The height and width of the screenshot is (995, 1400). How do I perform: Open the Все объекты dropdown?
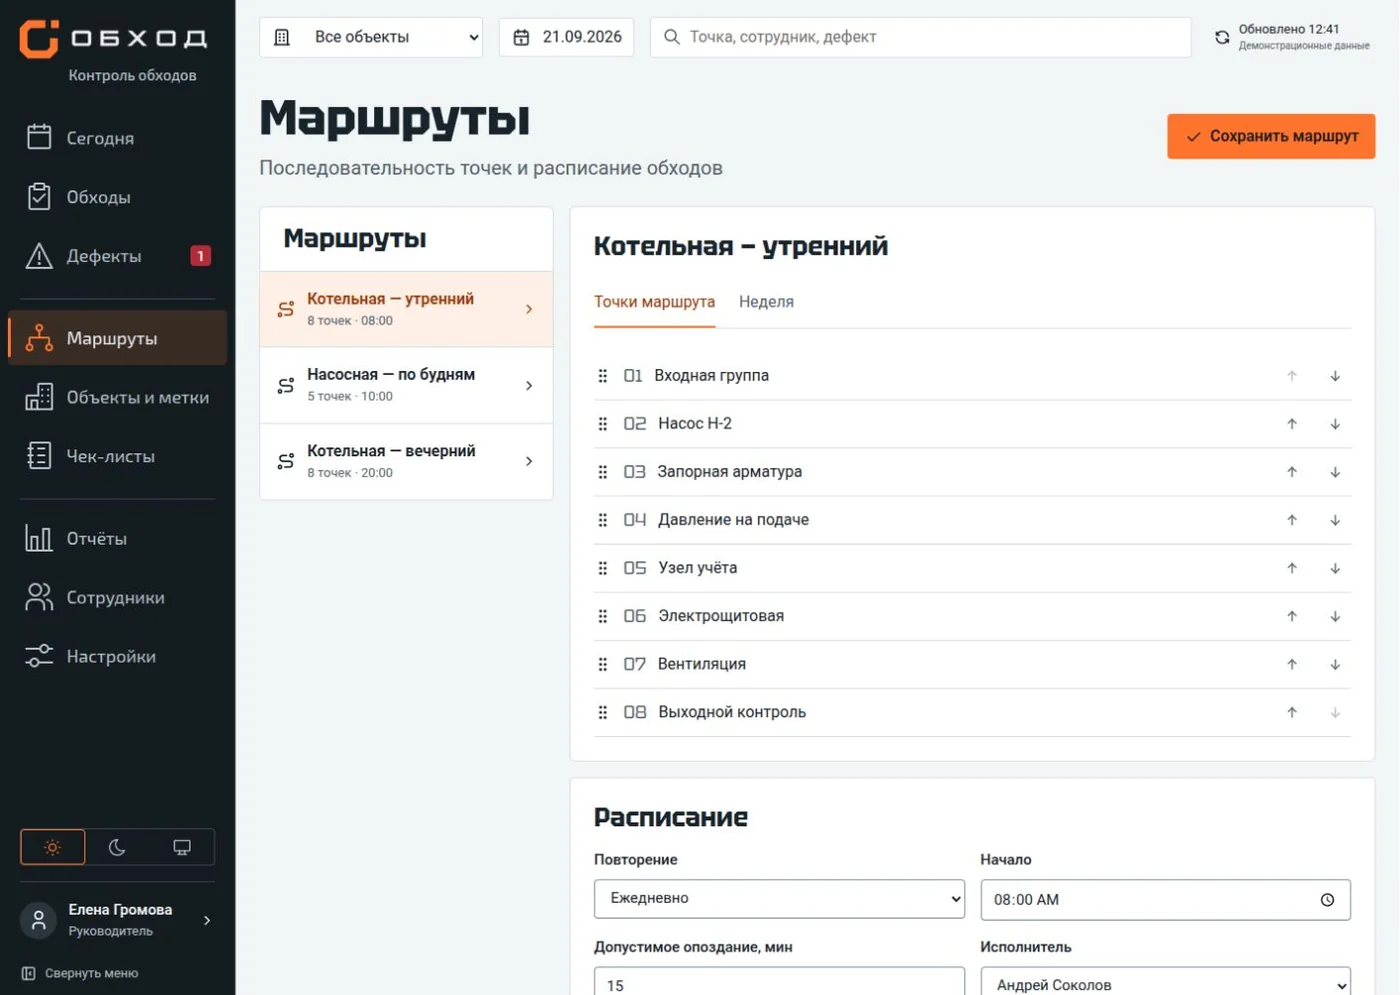[371, 37]
